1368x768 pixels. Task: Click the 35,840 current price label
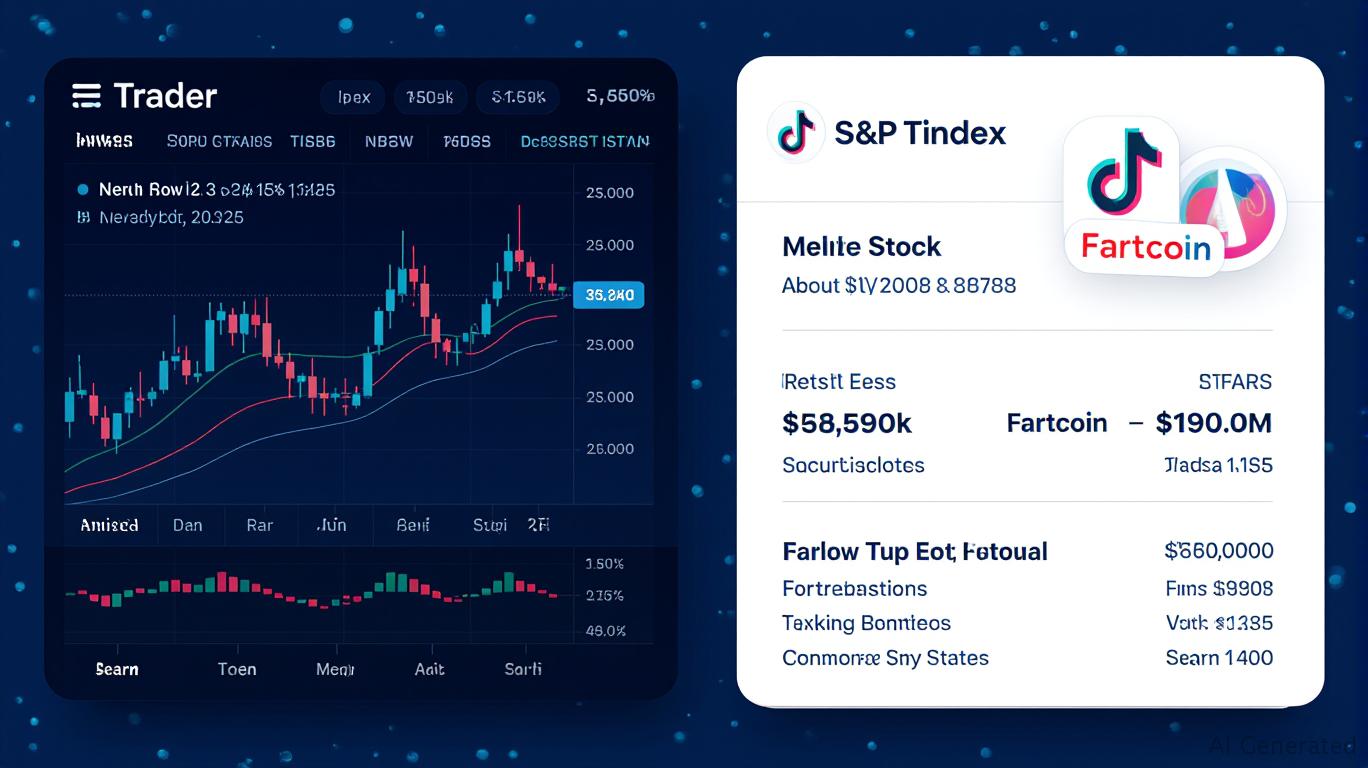pyautogui.click(x=609, y=295)
